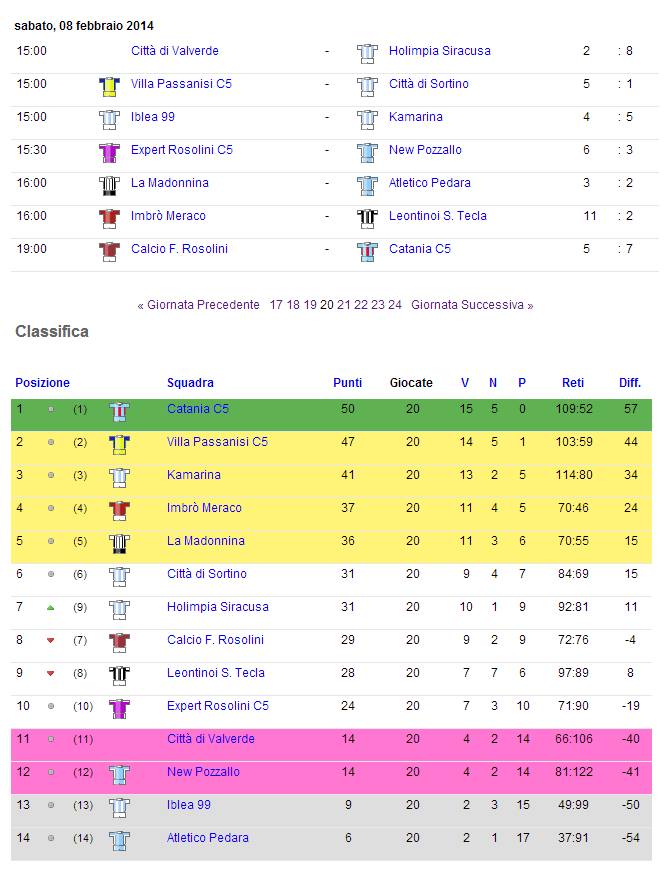The height and width of the screenshot is (873, 667).
Task: Click the dark red Calcio F. Rosolini jersey in fixtures
Action: click(x=109, y=251)
